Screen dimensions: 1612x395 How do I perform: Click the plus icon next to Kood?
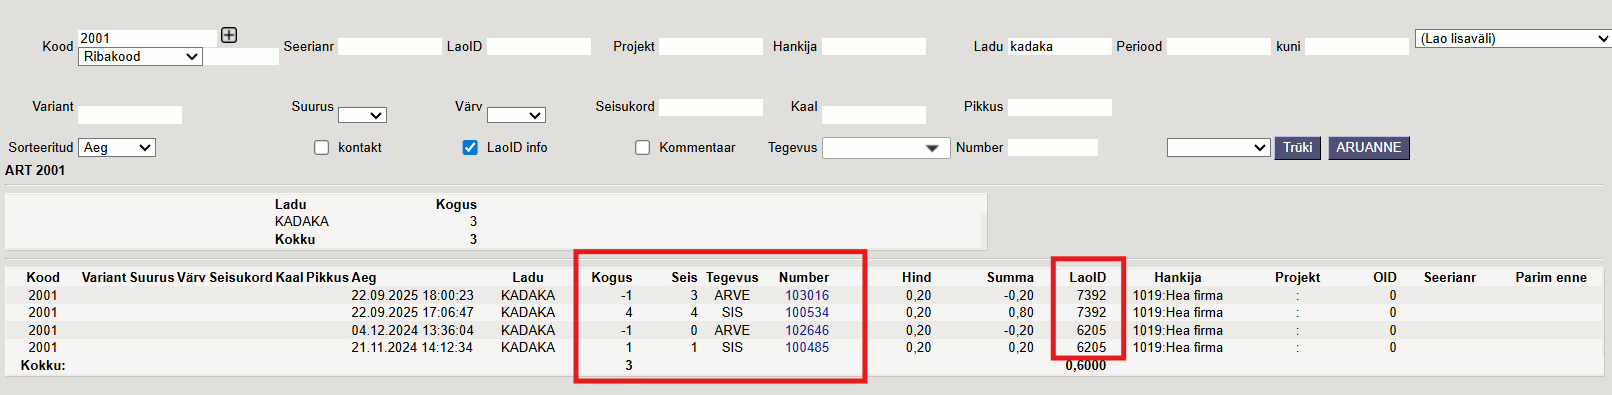click(229, 35)
